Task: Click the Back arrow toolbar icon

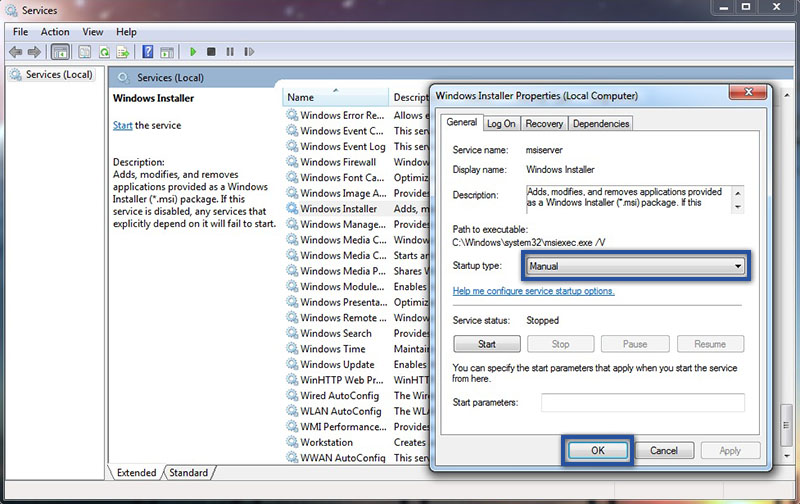Action: coord(16,52)
